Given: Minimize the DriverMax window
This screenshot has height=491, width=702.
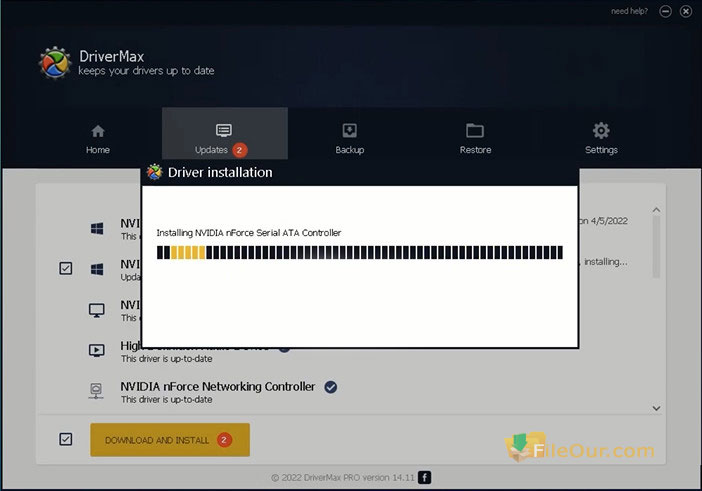Looking at the screenshot, I should point(665,11).
